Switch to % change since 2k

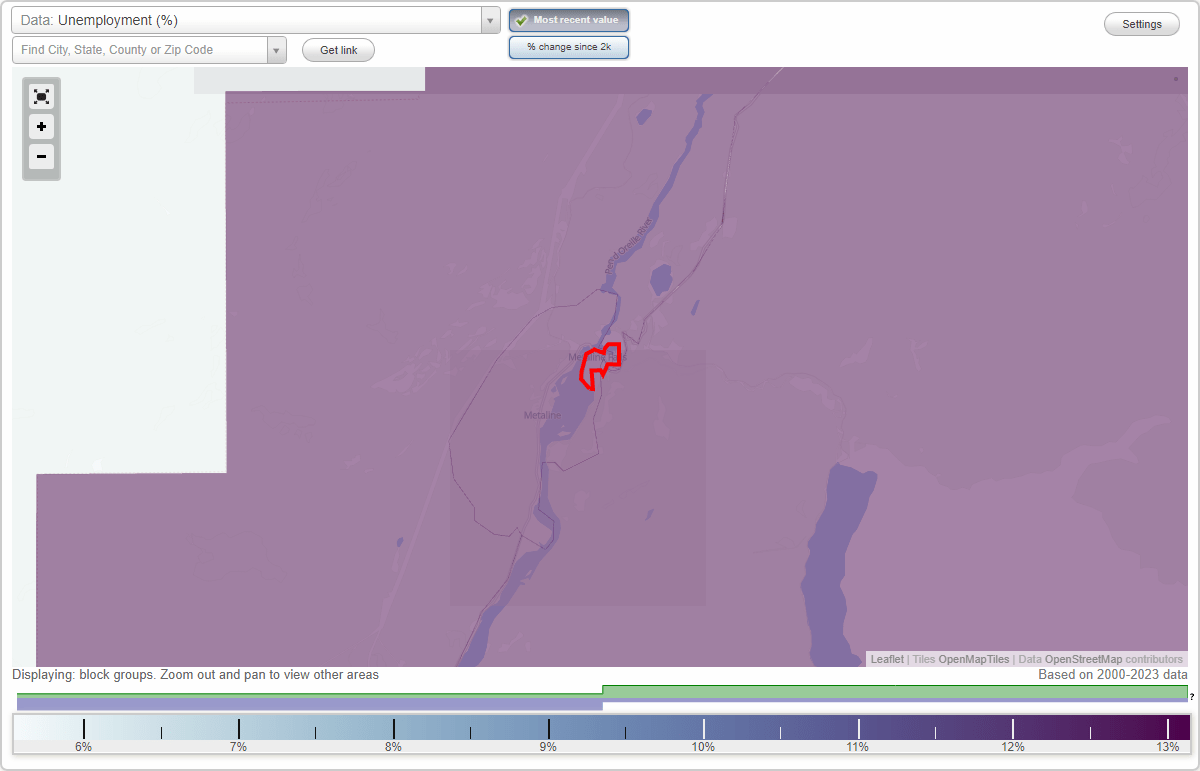tap(569, 47)
